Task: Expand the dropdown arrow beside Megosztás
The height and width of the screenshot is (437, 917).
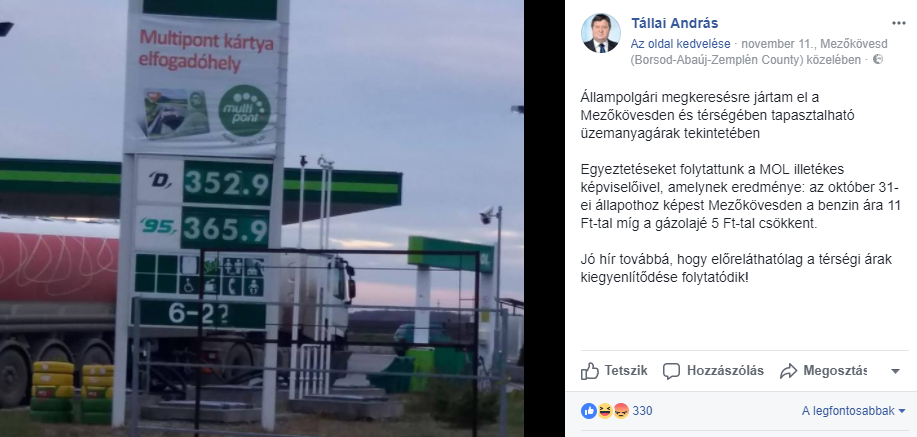Action: click(x=895, y=371)
